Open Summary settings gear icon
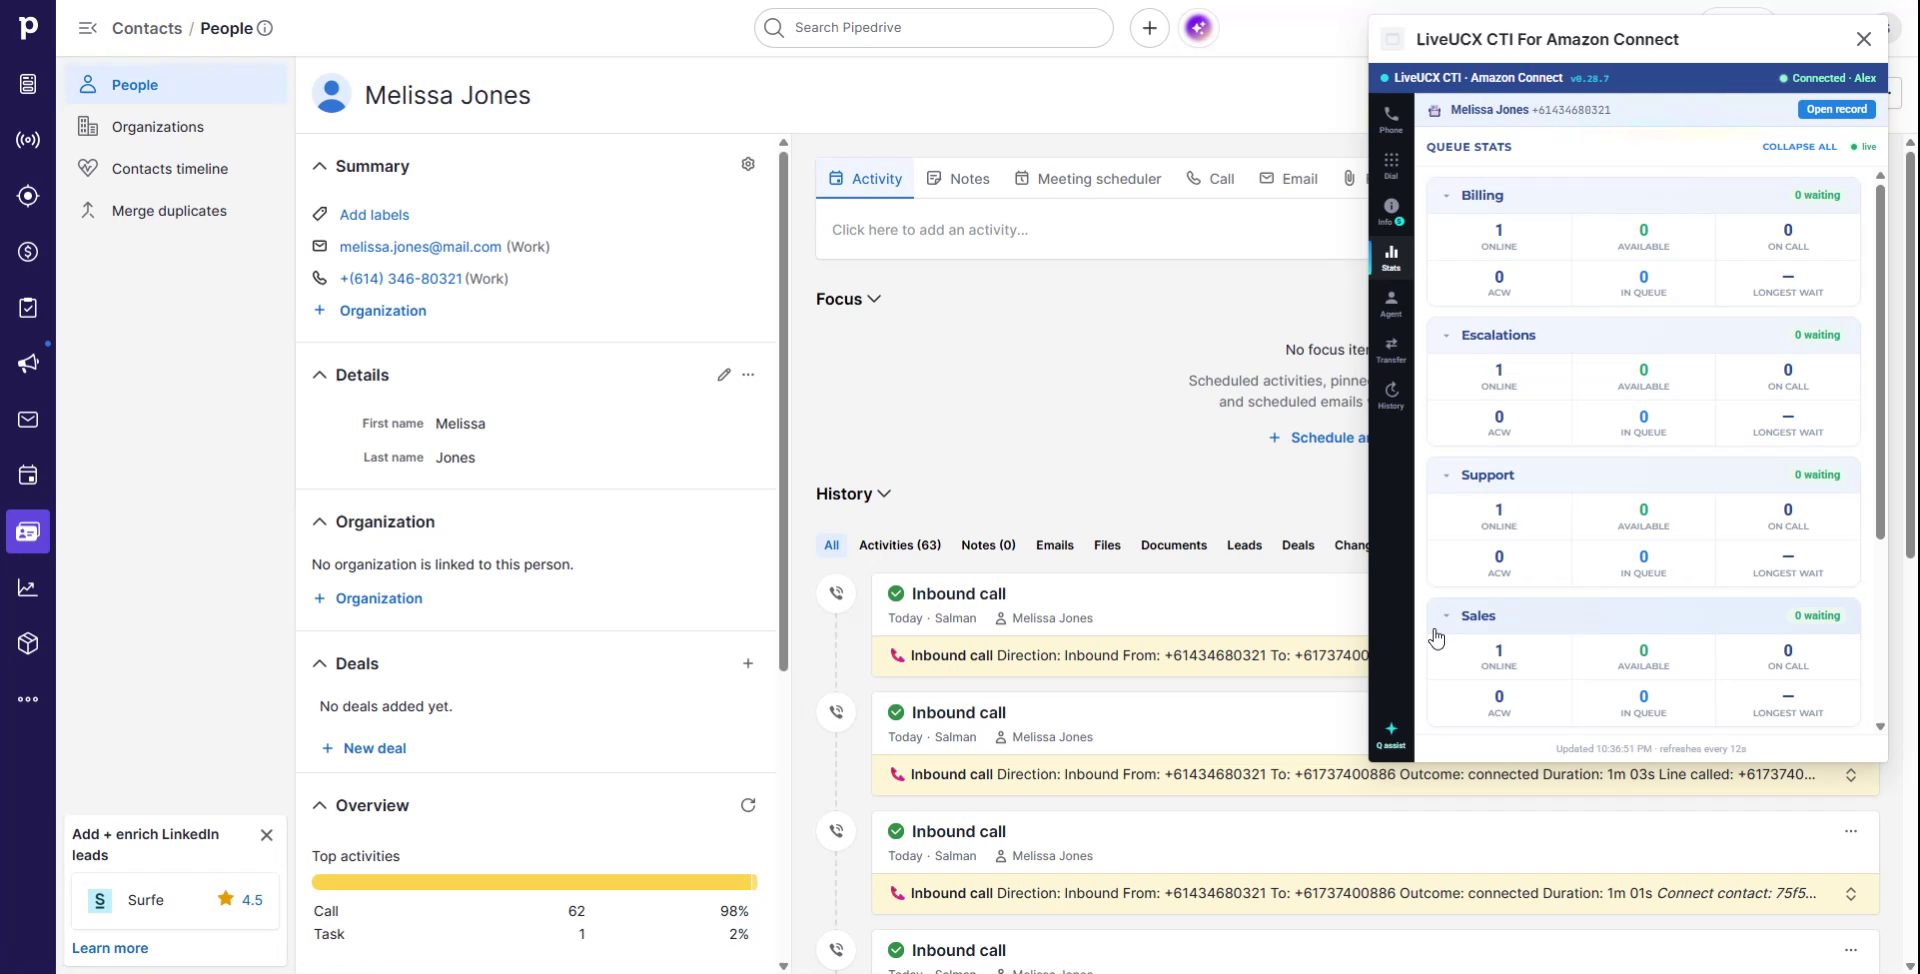The image size is (1920, 974). click(x=748, y=164)
